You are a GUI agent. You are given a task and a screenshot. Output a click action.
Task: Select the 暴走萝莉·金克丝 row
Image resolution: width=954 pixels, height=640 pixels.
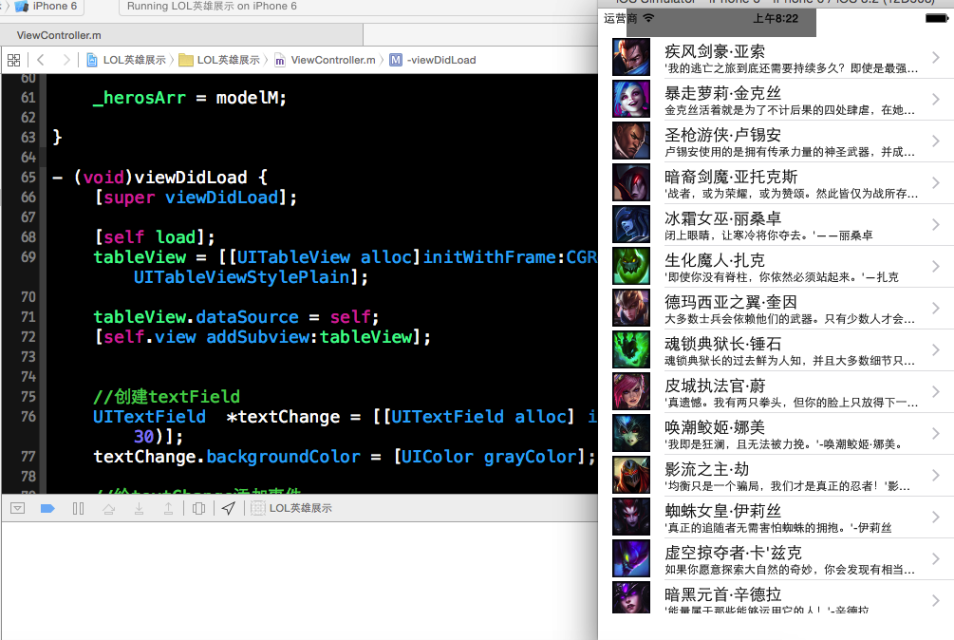pyautogui.click(x=776, y=99)
